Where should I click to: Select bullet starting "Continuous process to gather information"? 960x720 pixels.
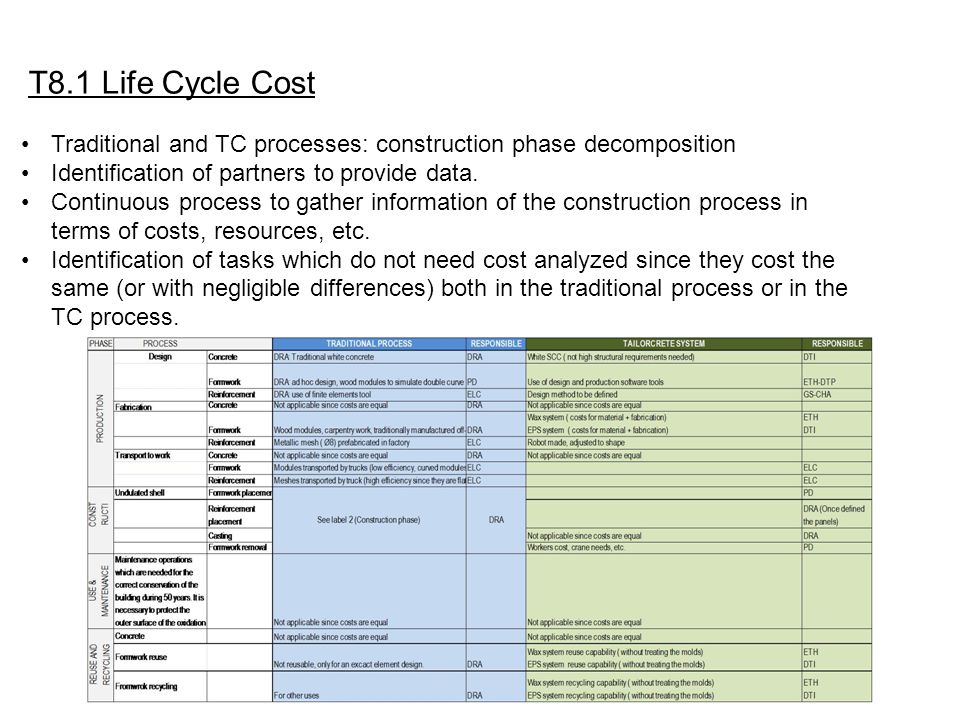tap(429, 216)
